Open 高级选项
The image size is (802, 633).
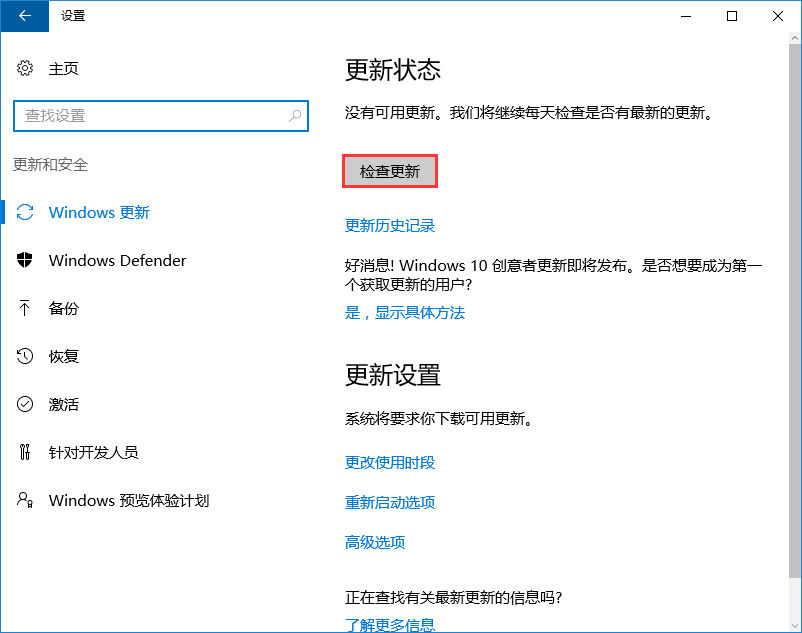point(373,542)
